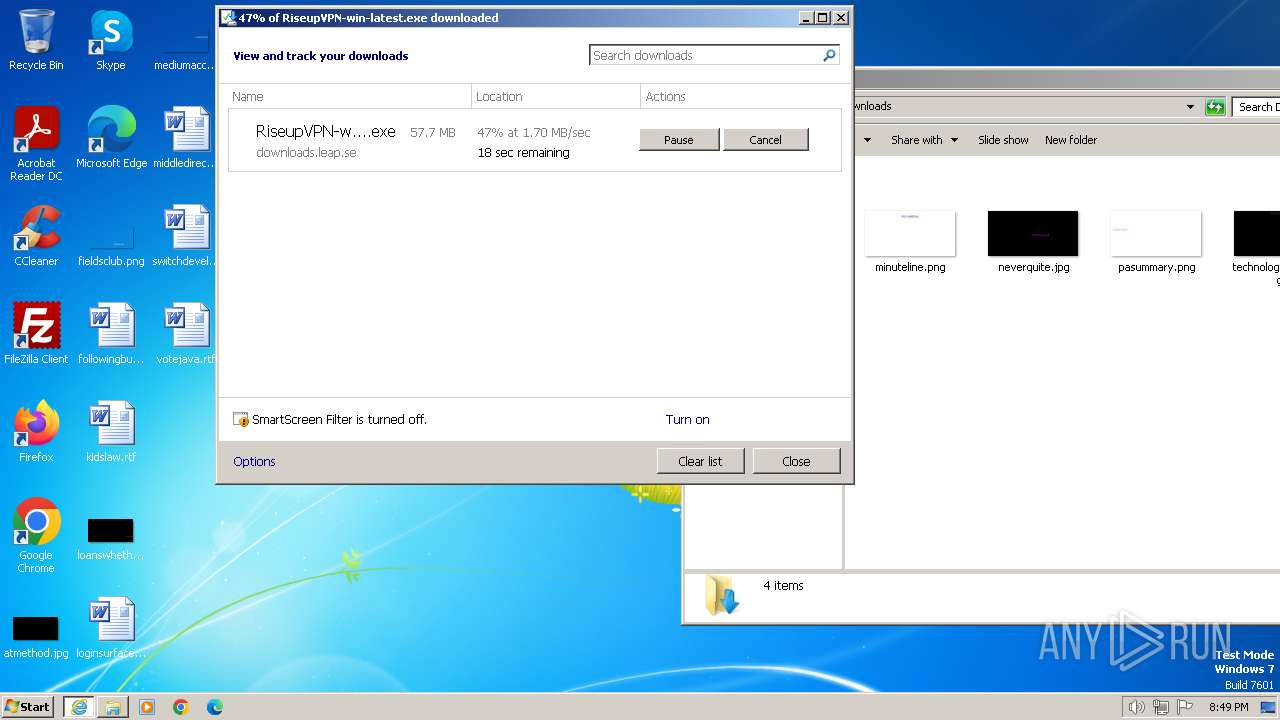The width and height of the screenshot is (1280, 720).
Task: Click the SmartScreen Filter shield icon
Action: [241, 420]
